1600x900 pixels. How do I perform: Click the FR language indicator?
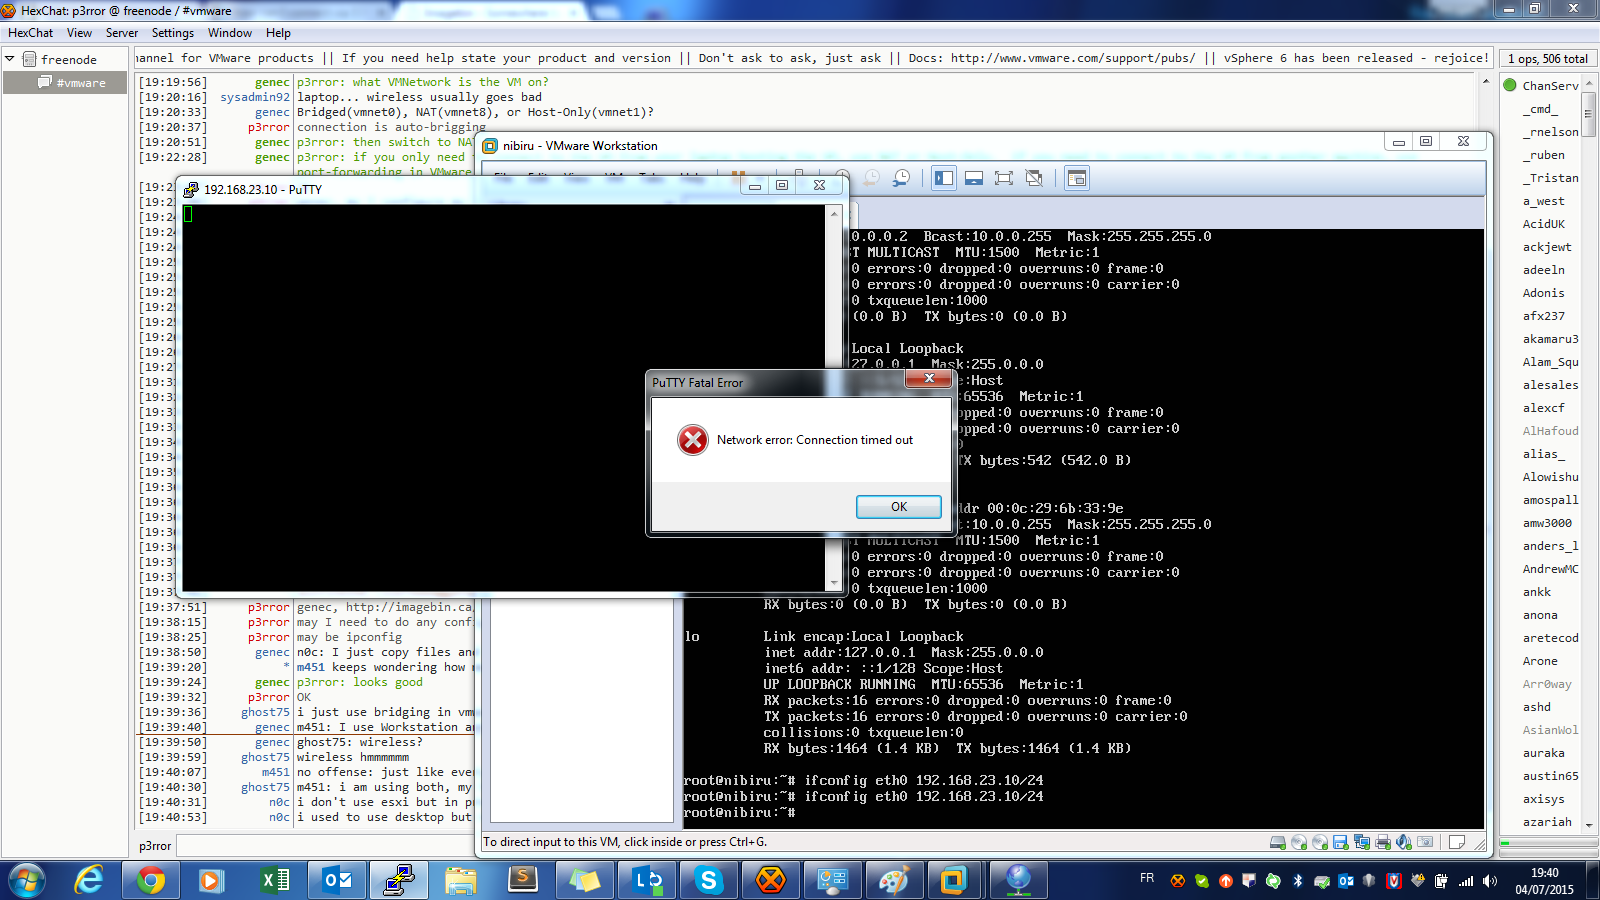point(1147,878)
